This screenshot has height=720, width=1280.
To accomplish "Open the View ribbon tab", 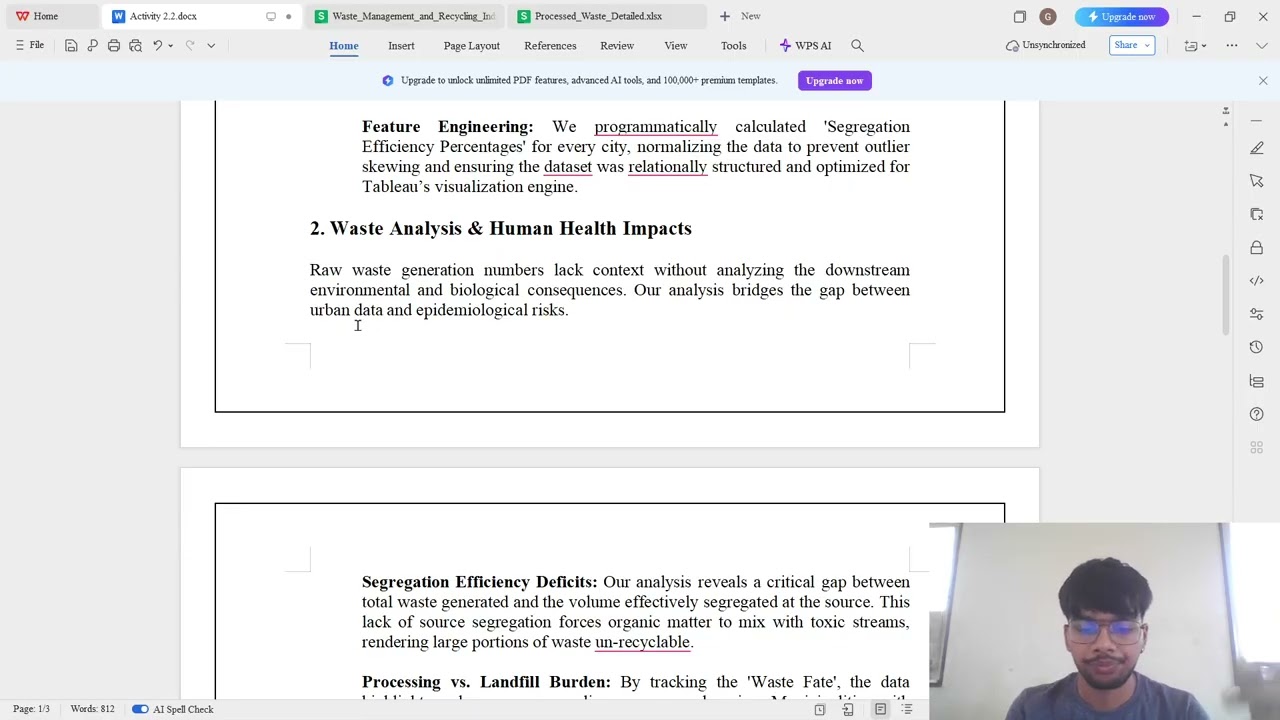I will tap(676, 45).
